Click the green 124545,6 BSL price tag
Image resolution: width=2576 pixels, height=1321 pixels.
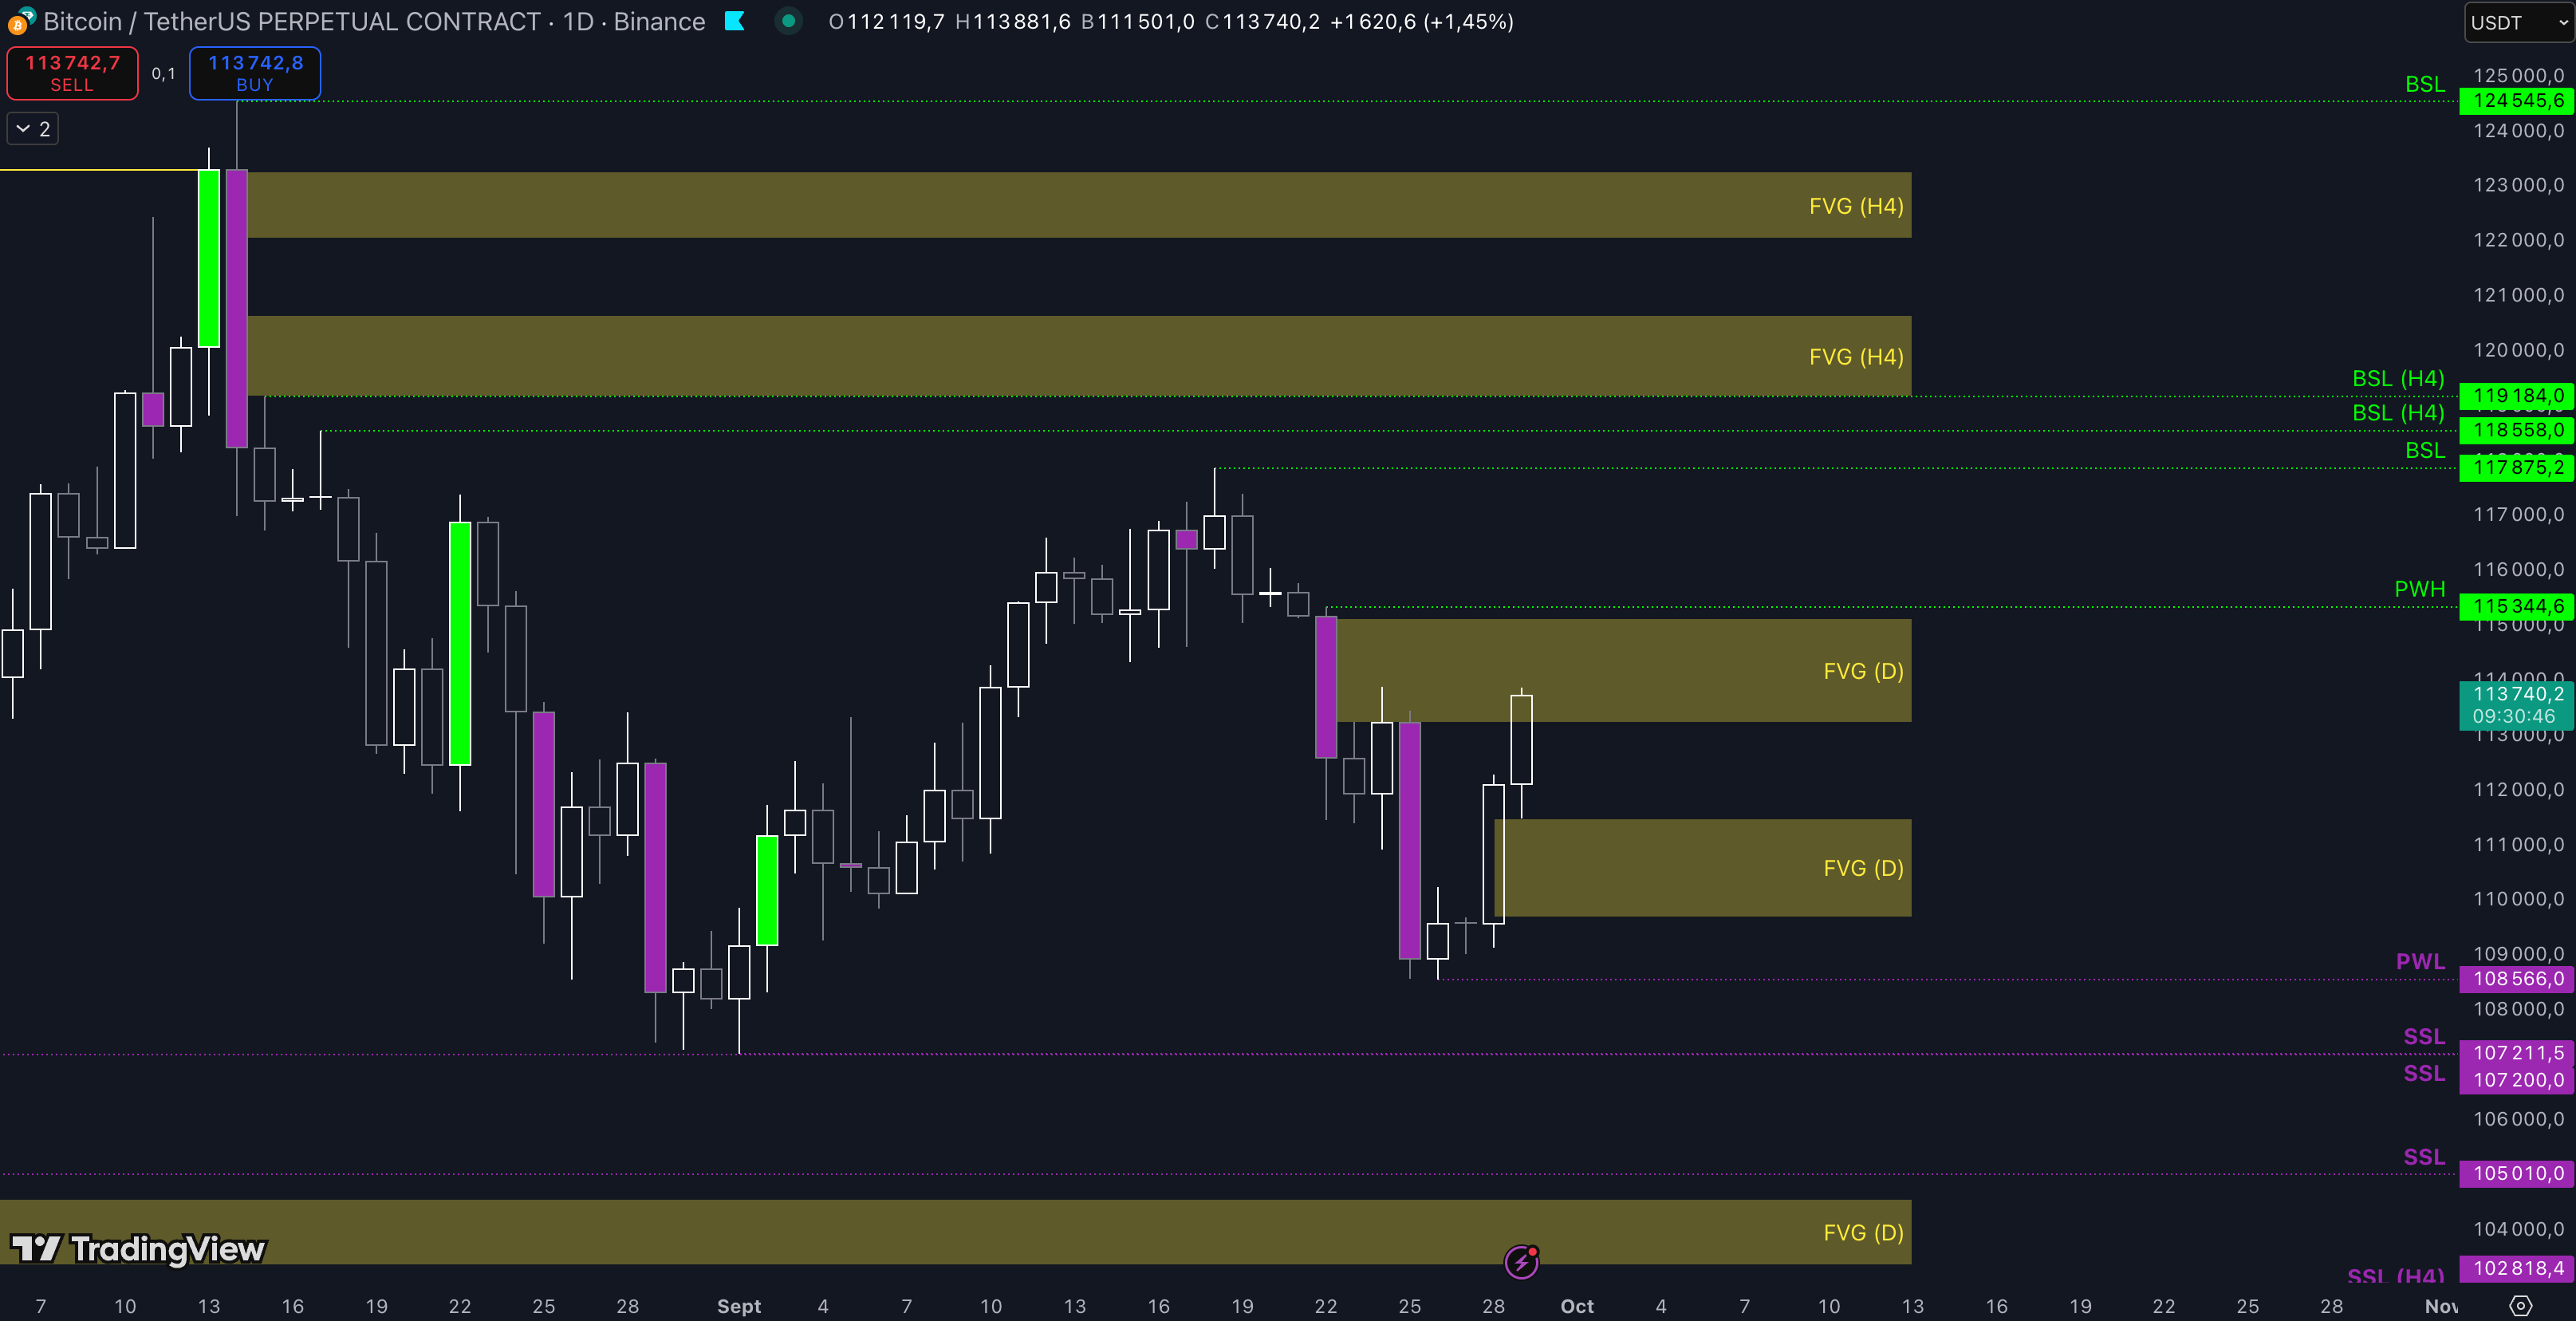point(2516,101)
